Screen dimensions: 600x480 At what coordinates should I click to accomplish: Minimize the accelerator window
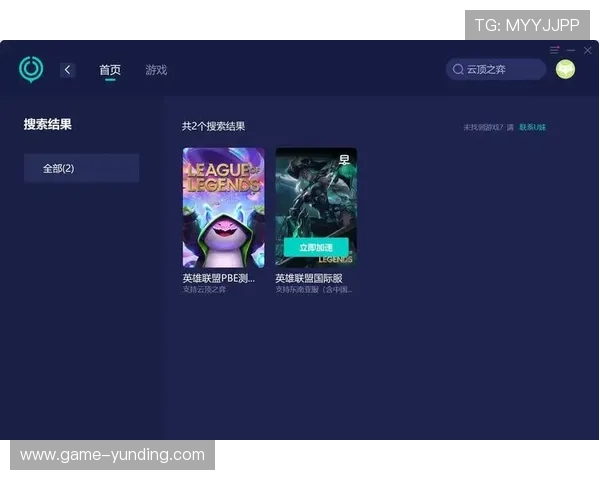571,50
